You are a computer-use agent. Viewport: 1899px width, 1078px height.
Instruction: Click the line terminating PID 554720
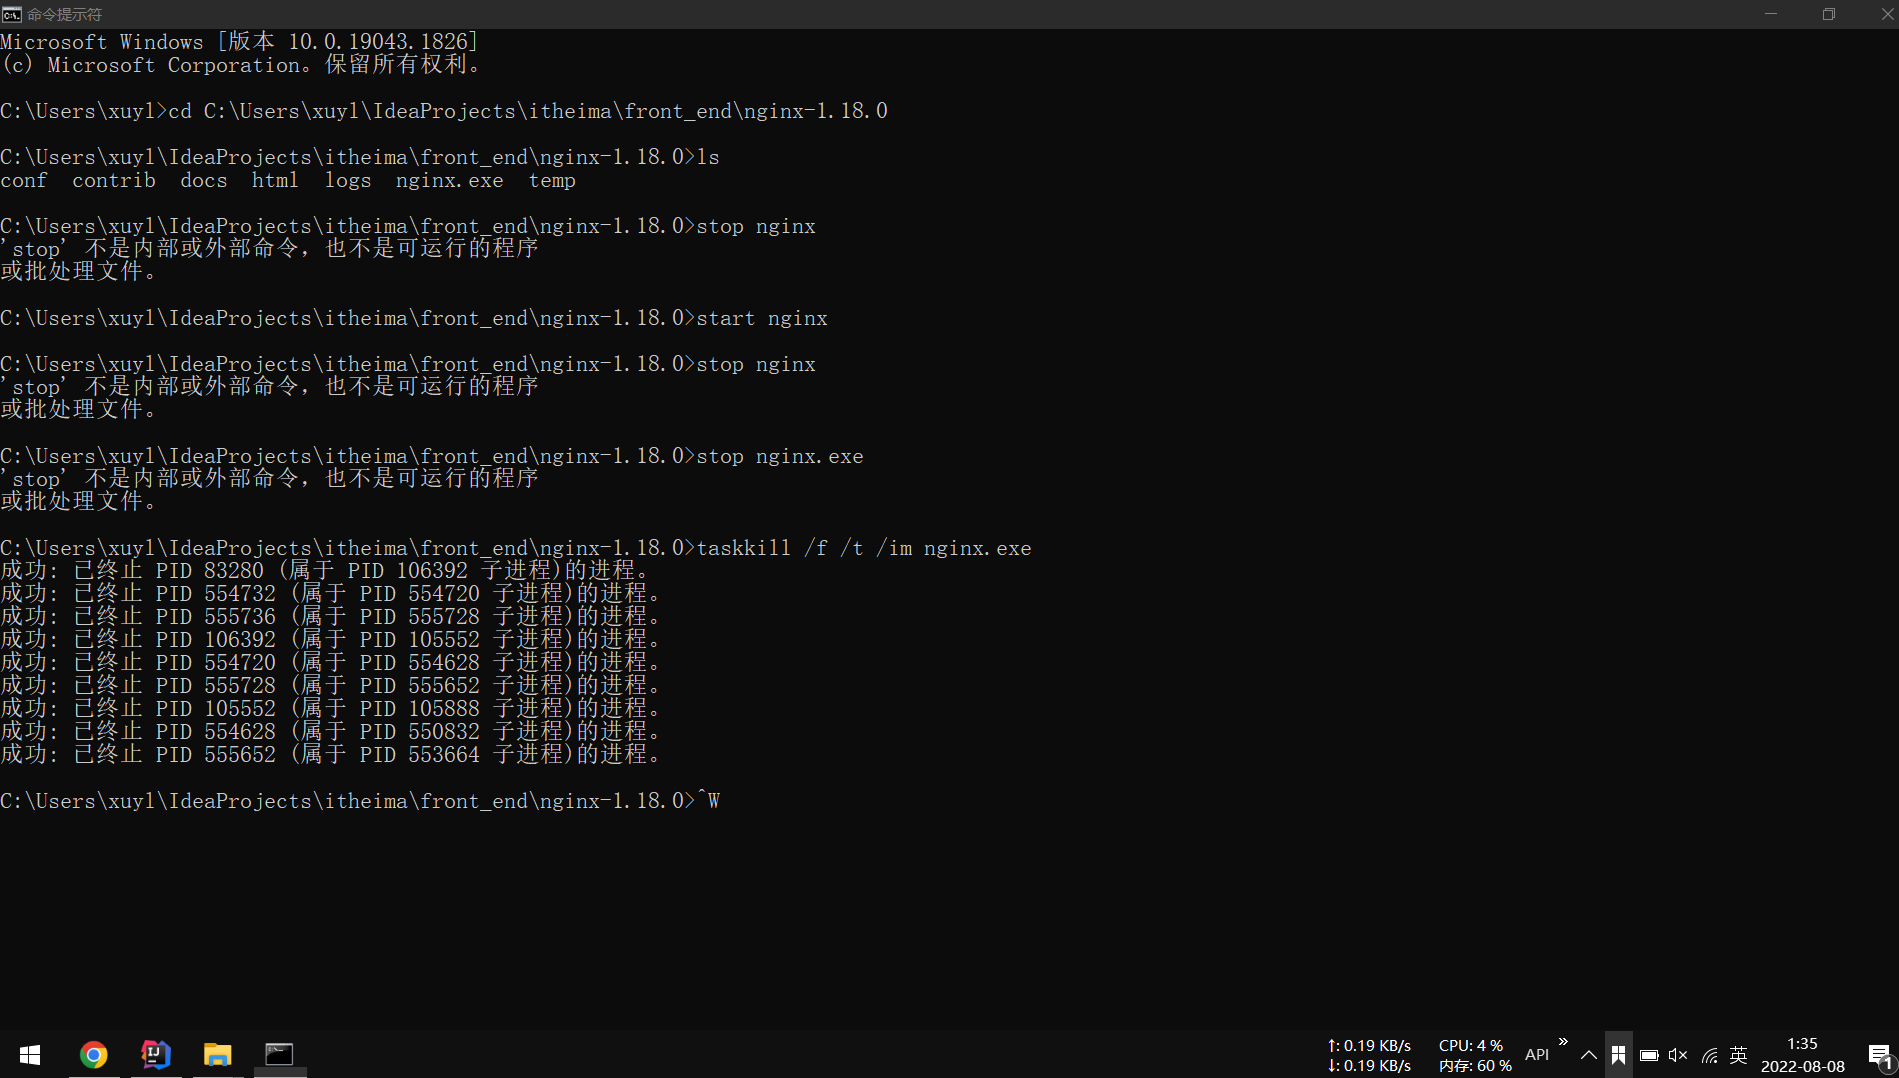point(330,662)
